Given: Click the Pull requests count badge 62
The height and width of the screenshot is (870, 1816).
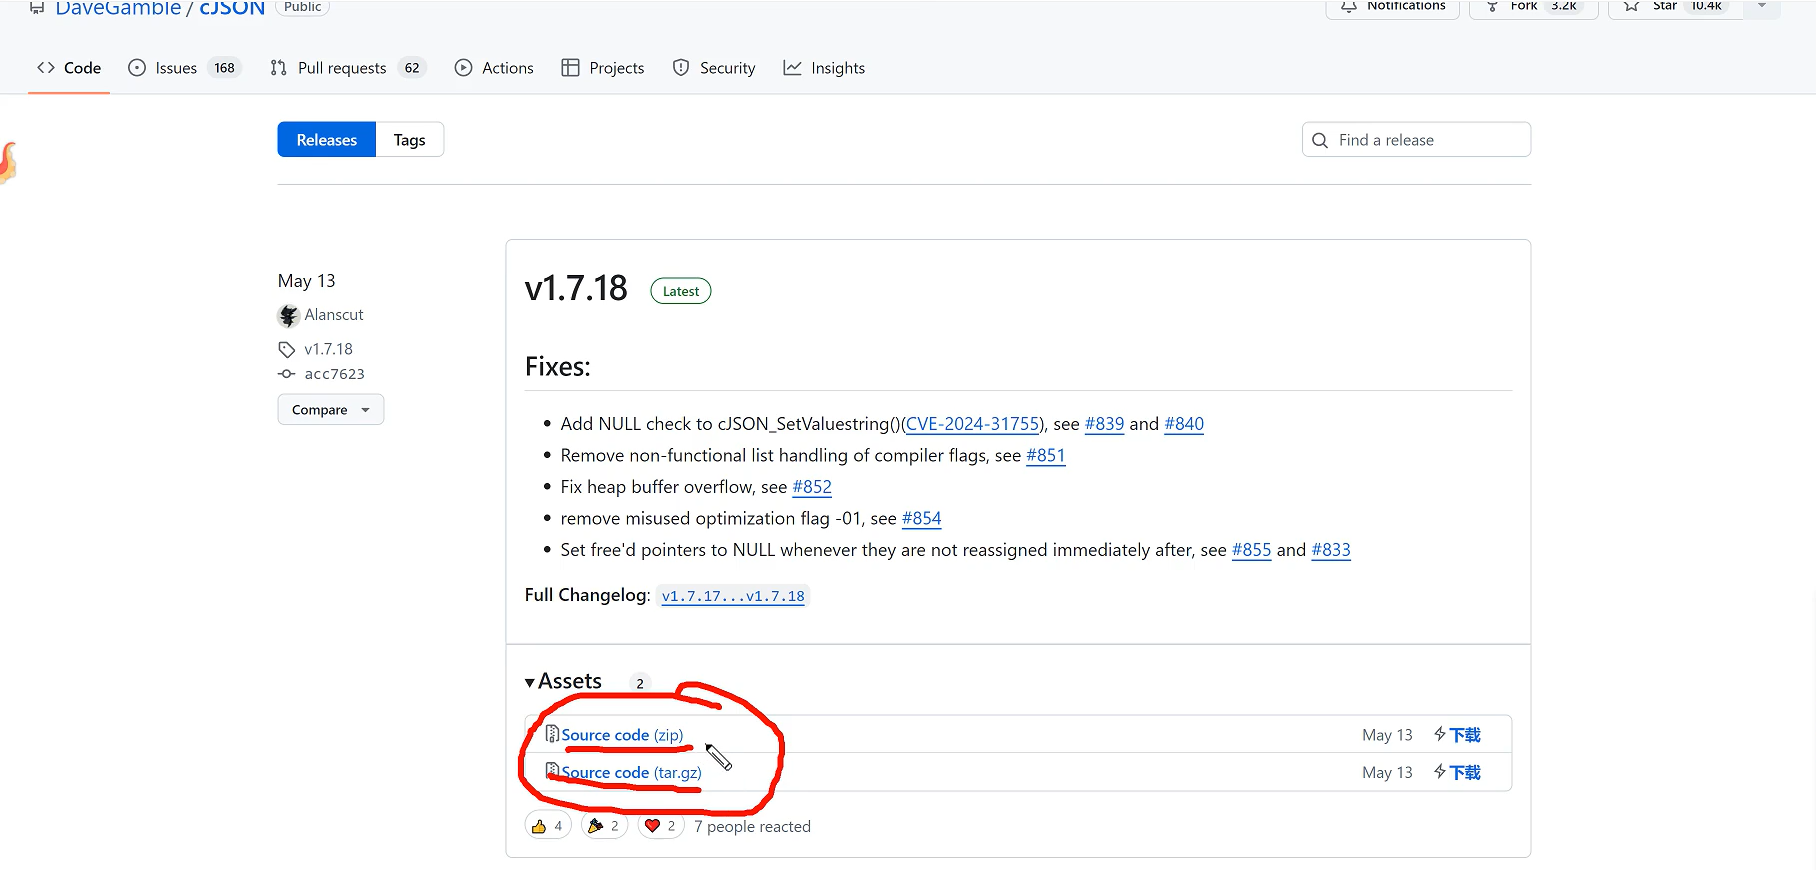Looking at the screenshot, I should pos(412,68).
